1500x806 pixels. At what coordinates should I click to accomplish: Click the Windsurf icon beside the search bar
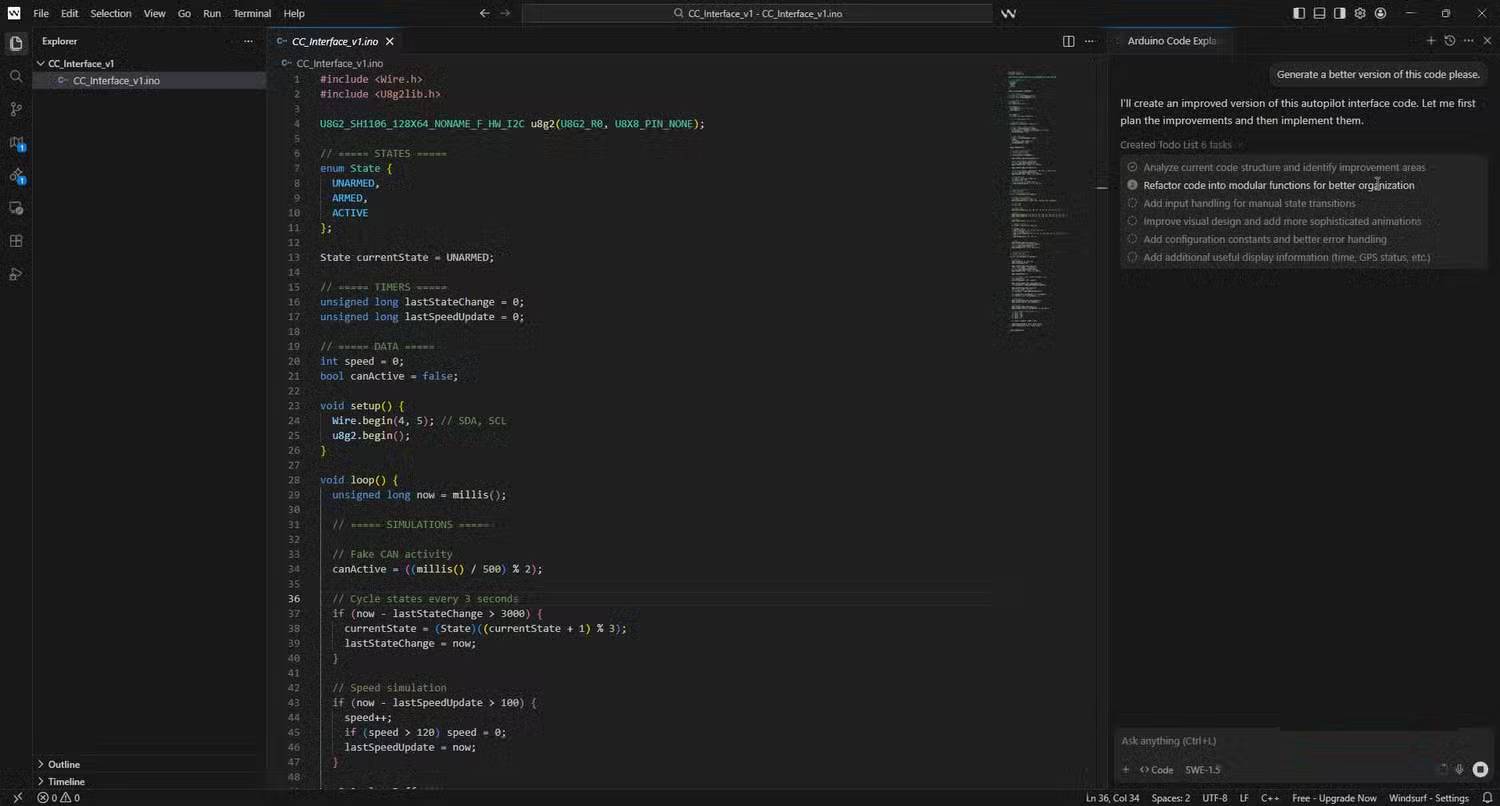click(1009, 13)
